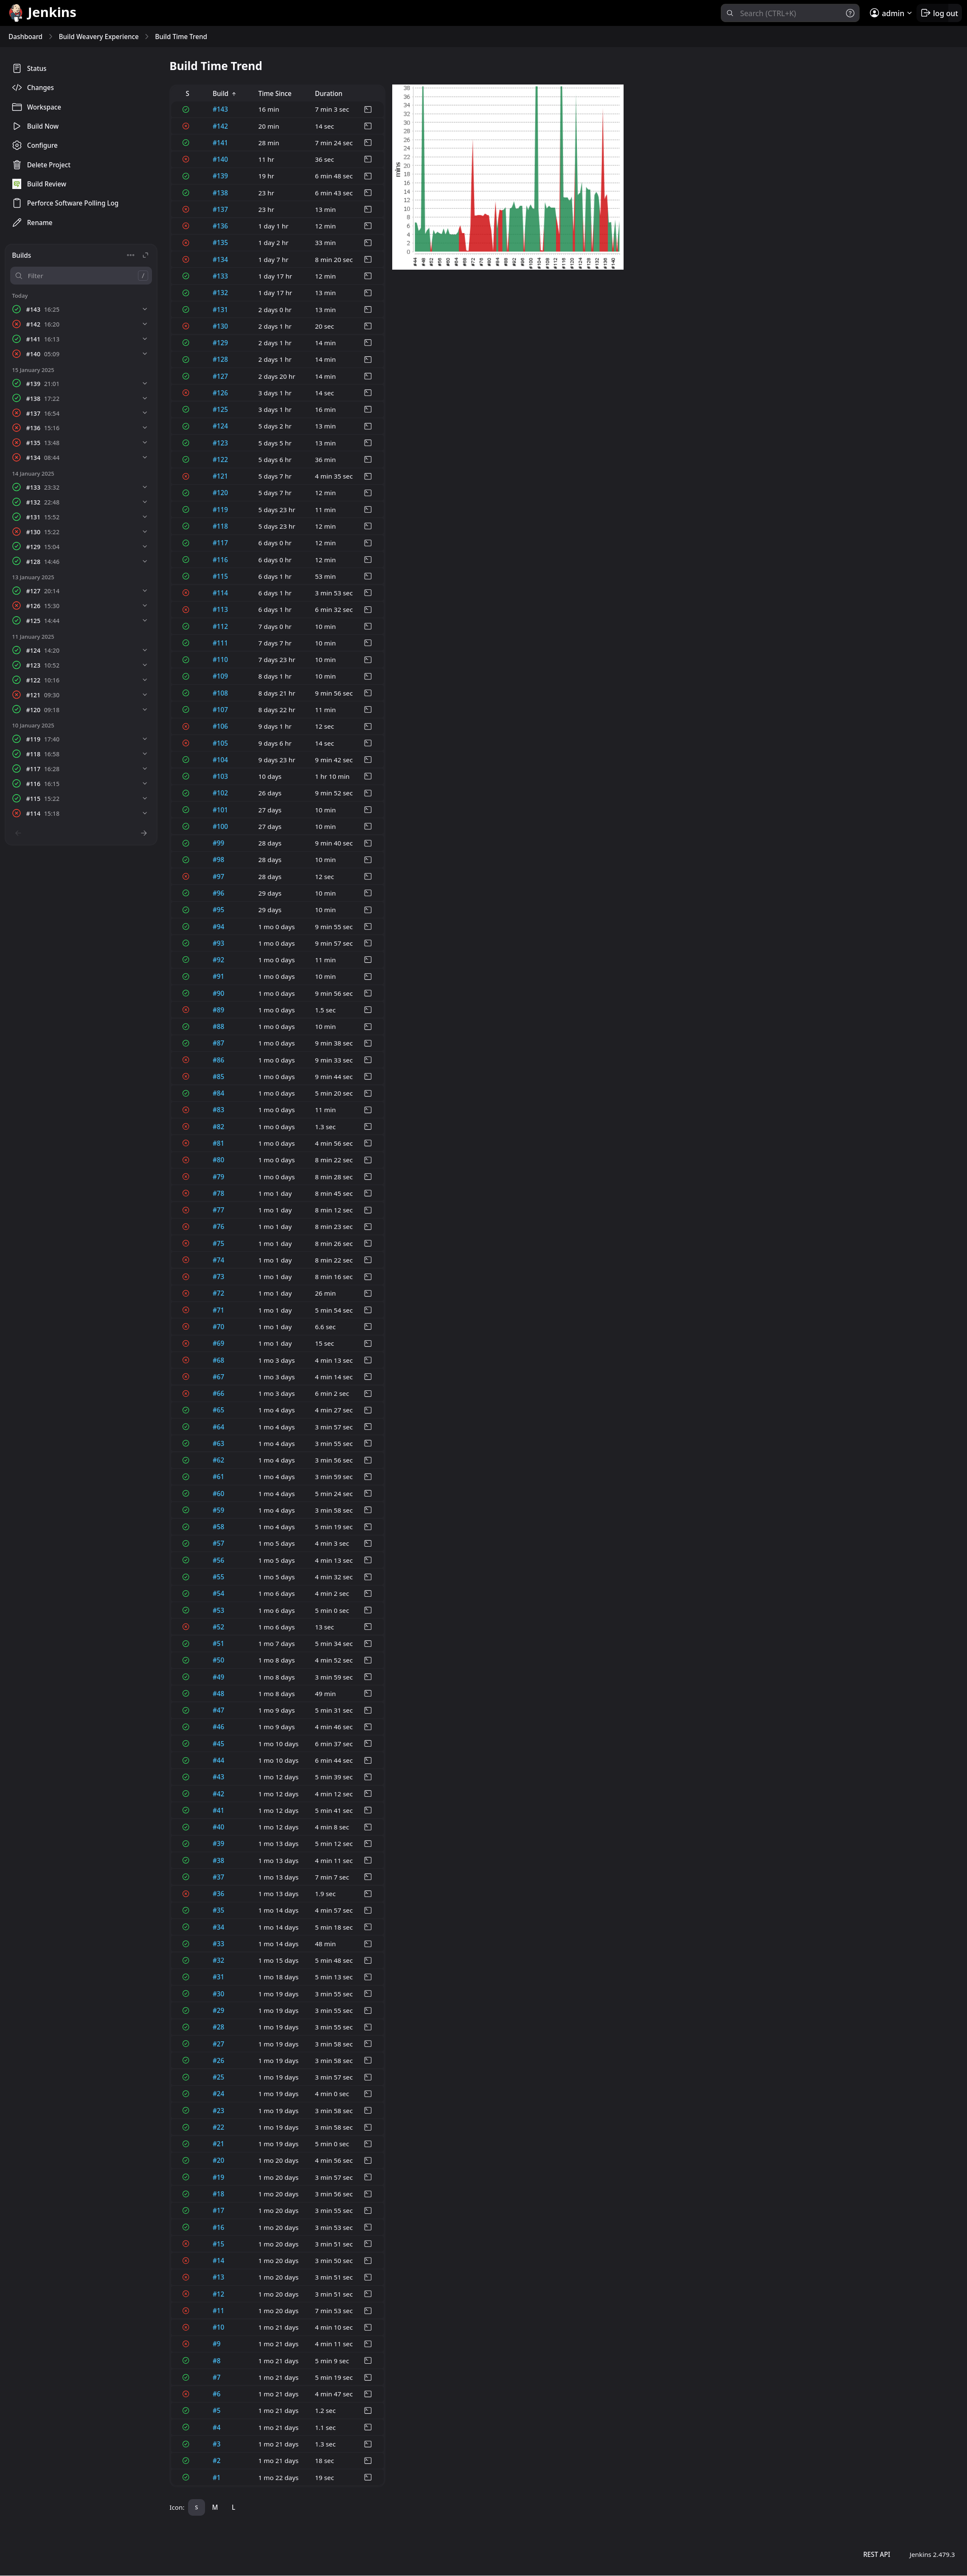
Task: Open build #143 link in the table
Action: (x=220, y=110)
